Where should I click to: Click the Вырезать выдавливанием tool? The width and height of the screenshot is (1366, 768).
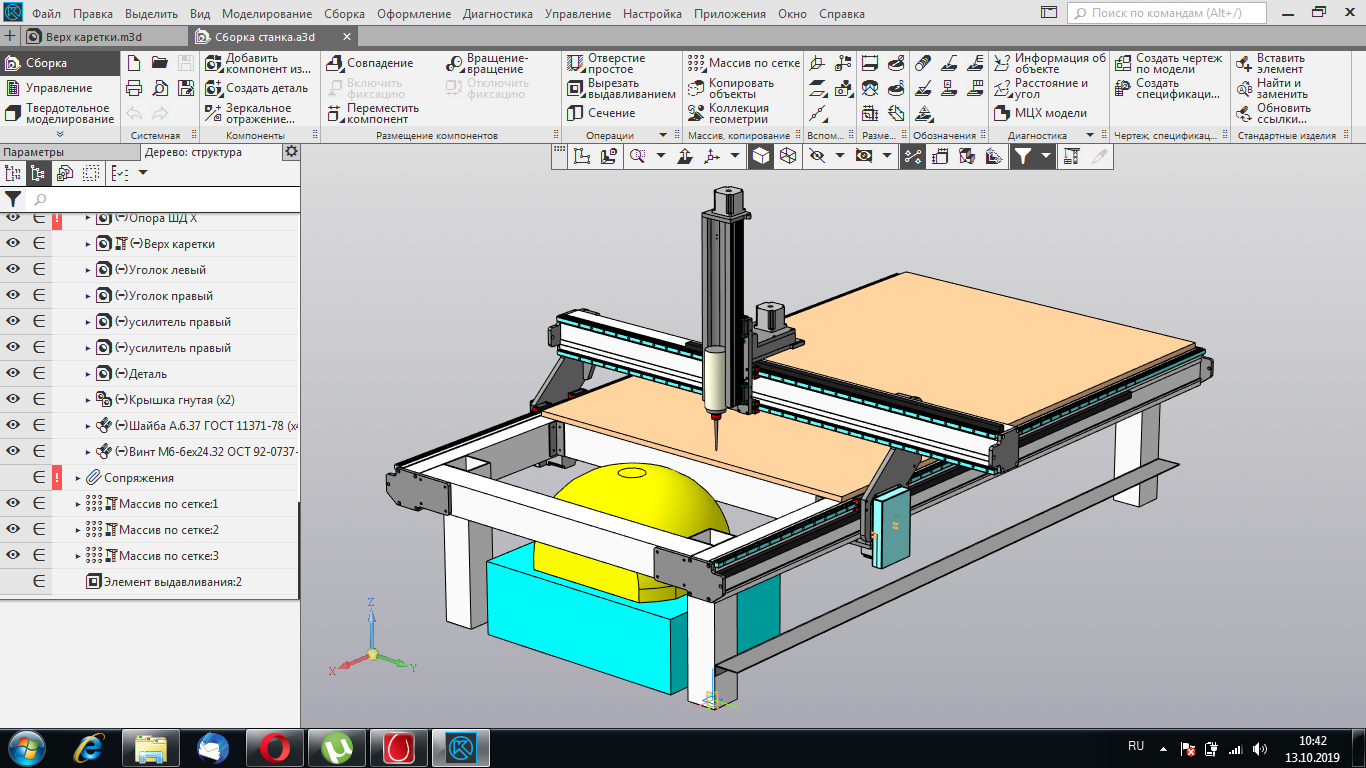point(620,88)
